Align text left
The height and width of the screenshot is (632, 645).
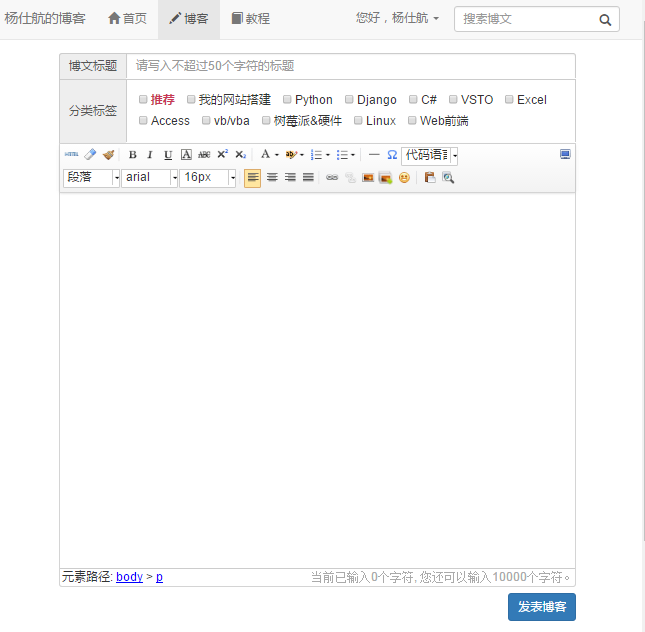click(253, 178)
